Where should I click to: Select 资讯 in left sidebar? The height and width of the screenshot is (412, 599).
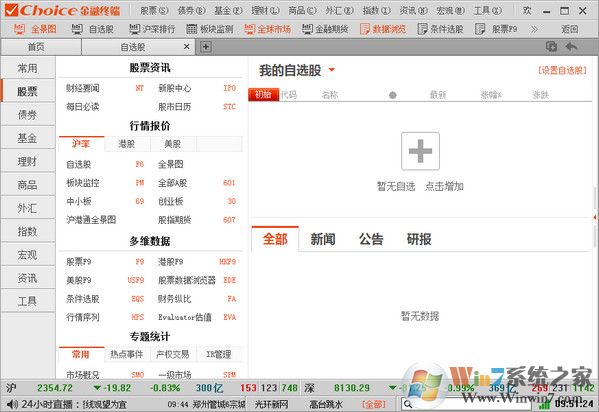point(28,278)
